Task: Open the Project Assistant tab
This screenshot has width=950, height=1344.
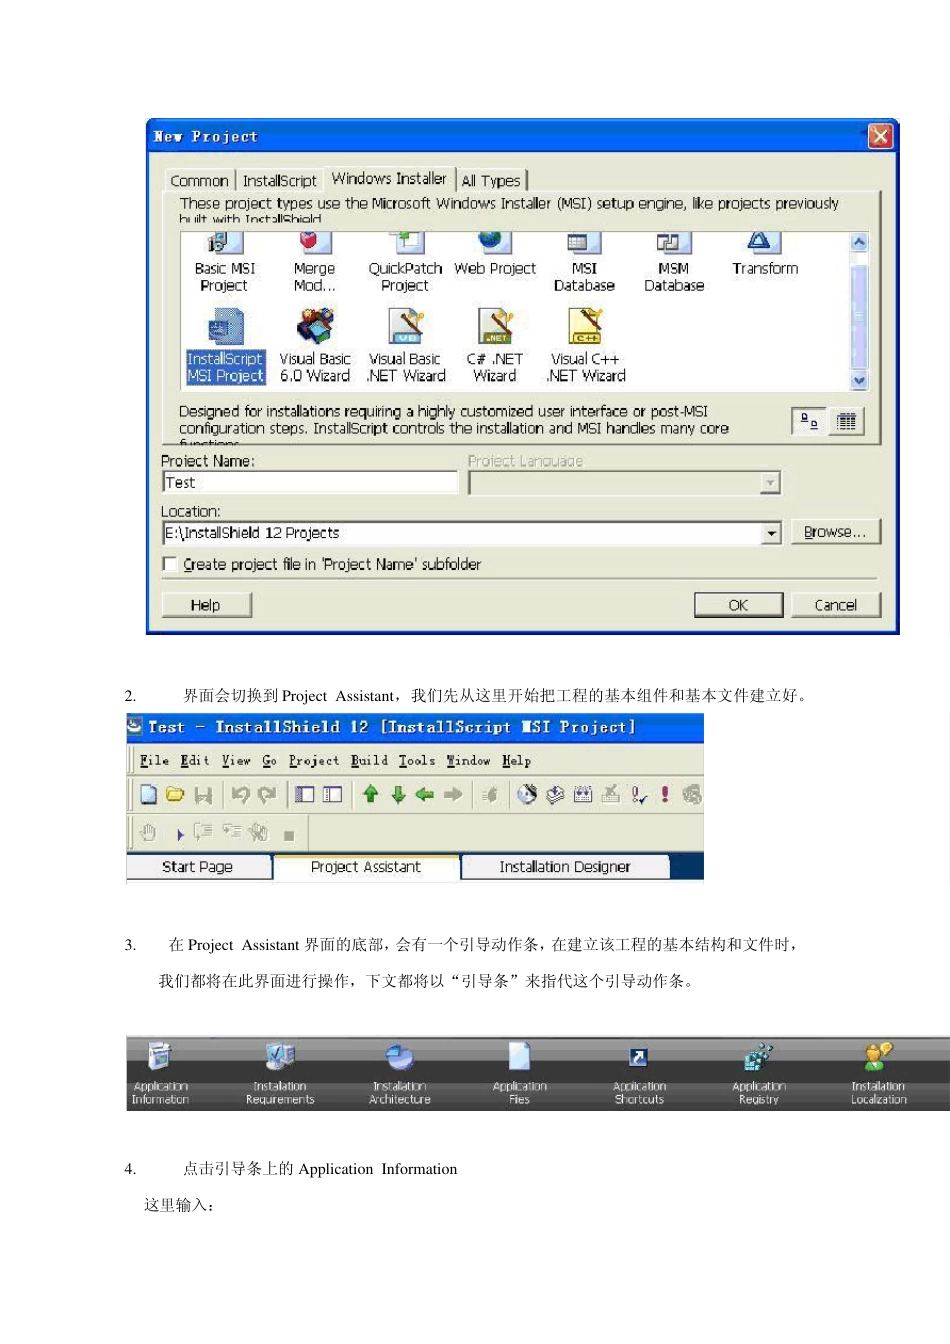Action: [x=366, y=867]
